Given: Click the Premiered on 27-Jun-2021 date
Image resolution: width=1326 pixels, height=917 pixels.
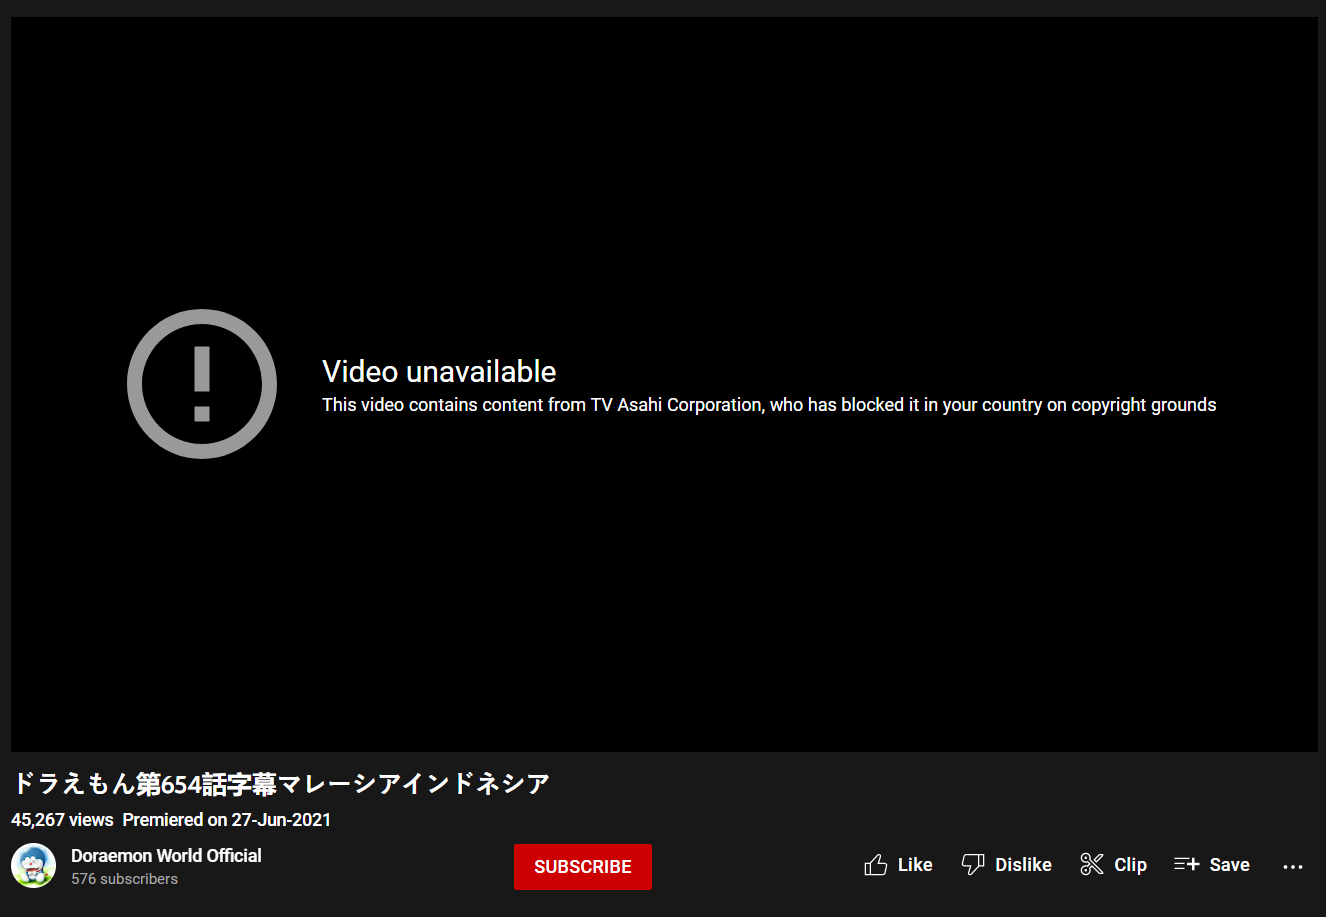Looking at the screenshot, I should click(227, 820).
